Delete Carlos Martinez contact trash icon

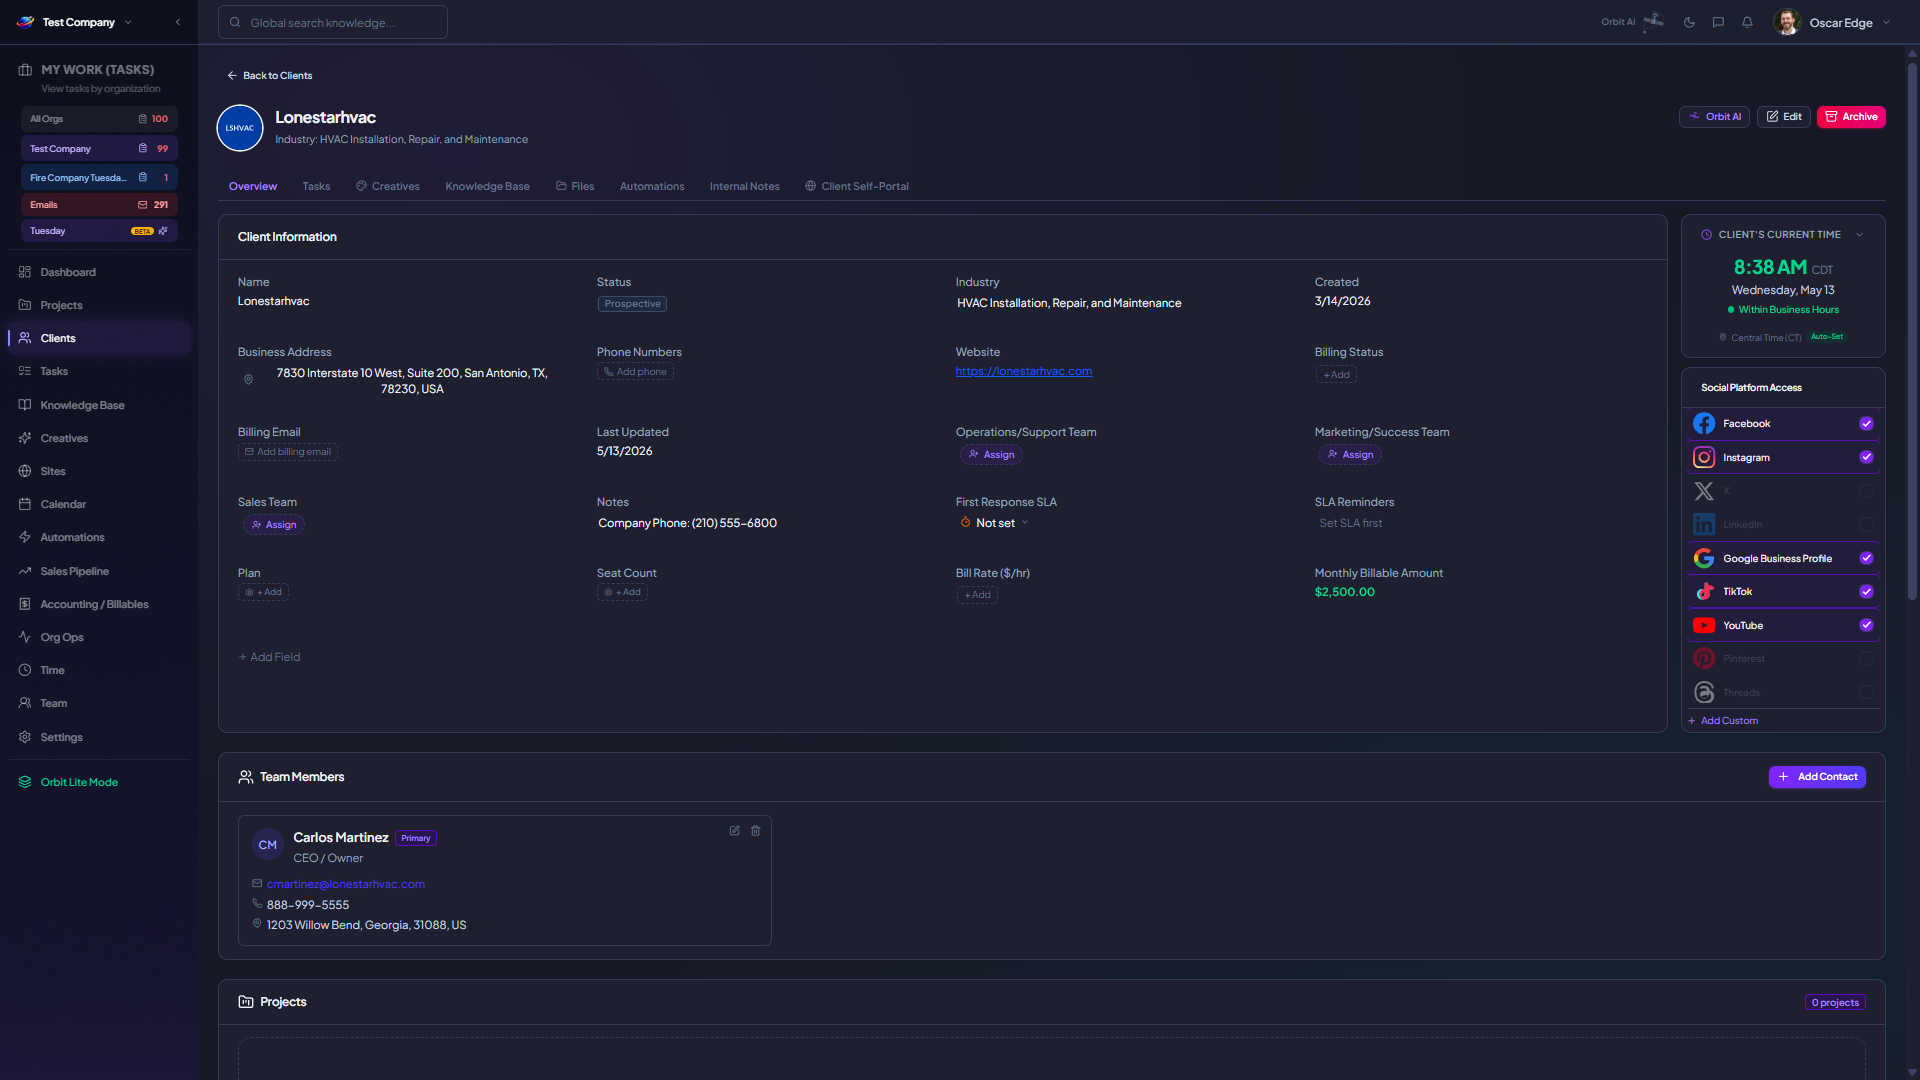click(756, 831)
